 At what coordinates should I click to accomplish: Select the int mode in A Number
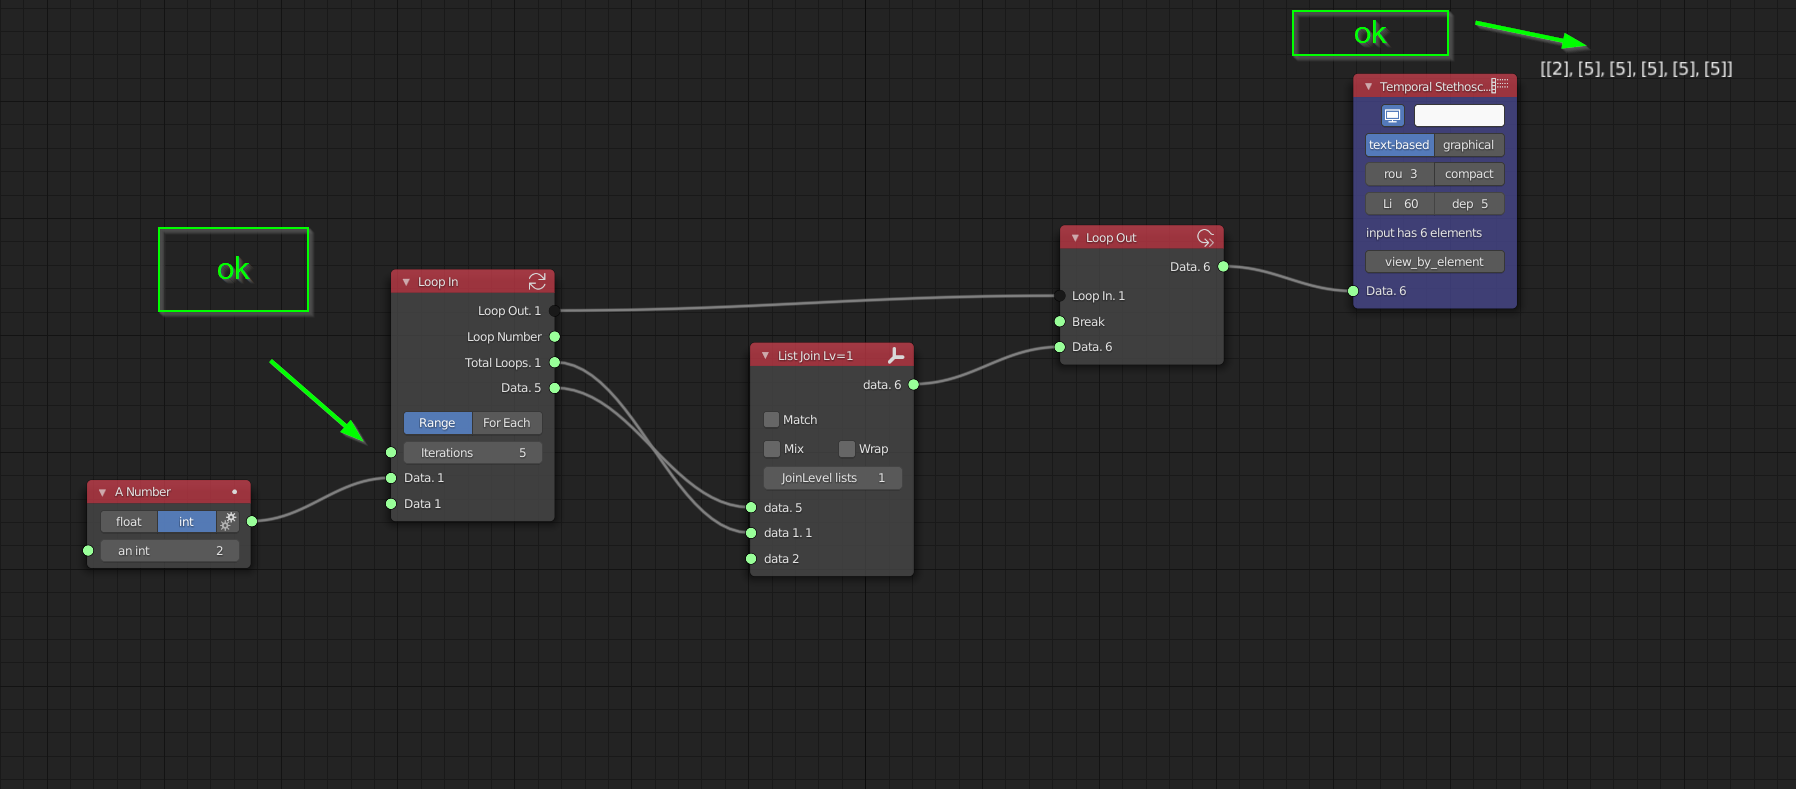(x=187, y=521)
